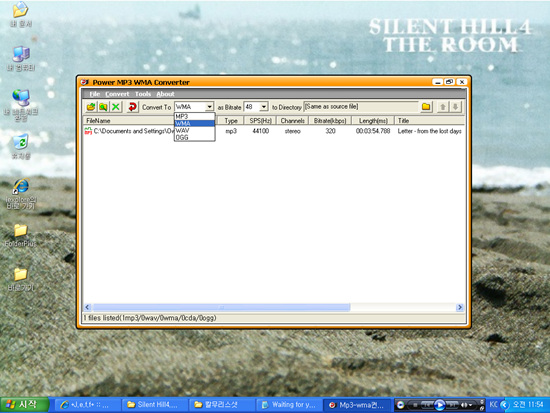
Task: Open the Convert menu
Action: pos(117,94)
